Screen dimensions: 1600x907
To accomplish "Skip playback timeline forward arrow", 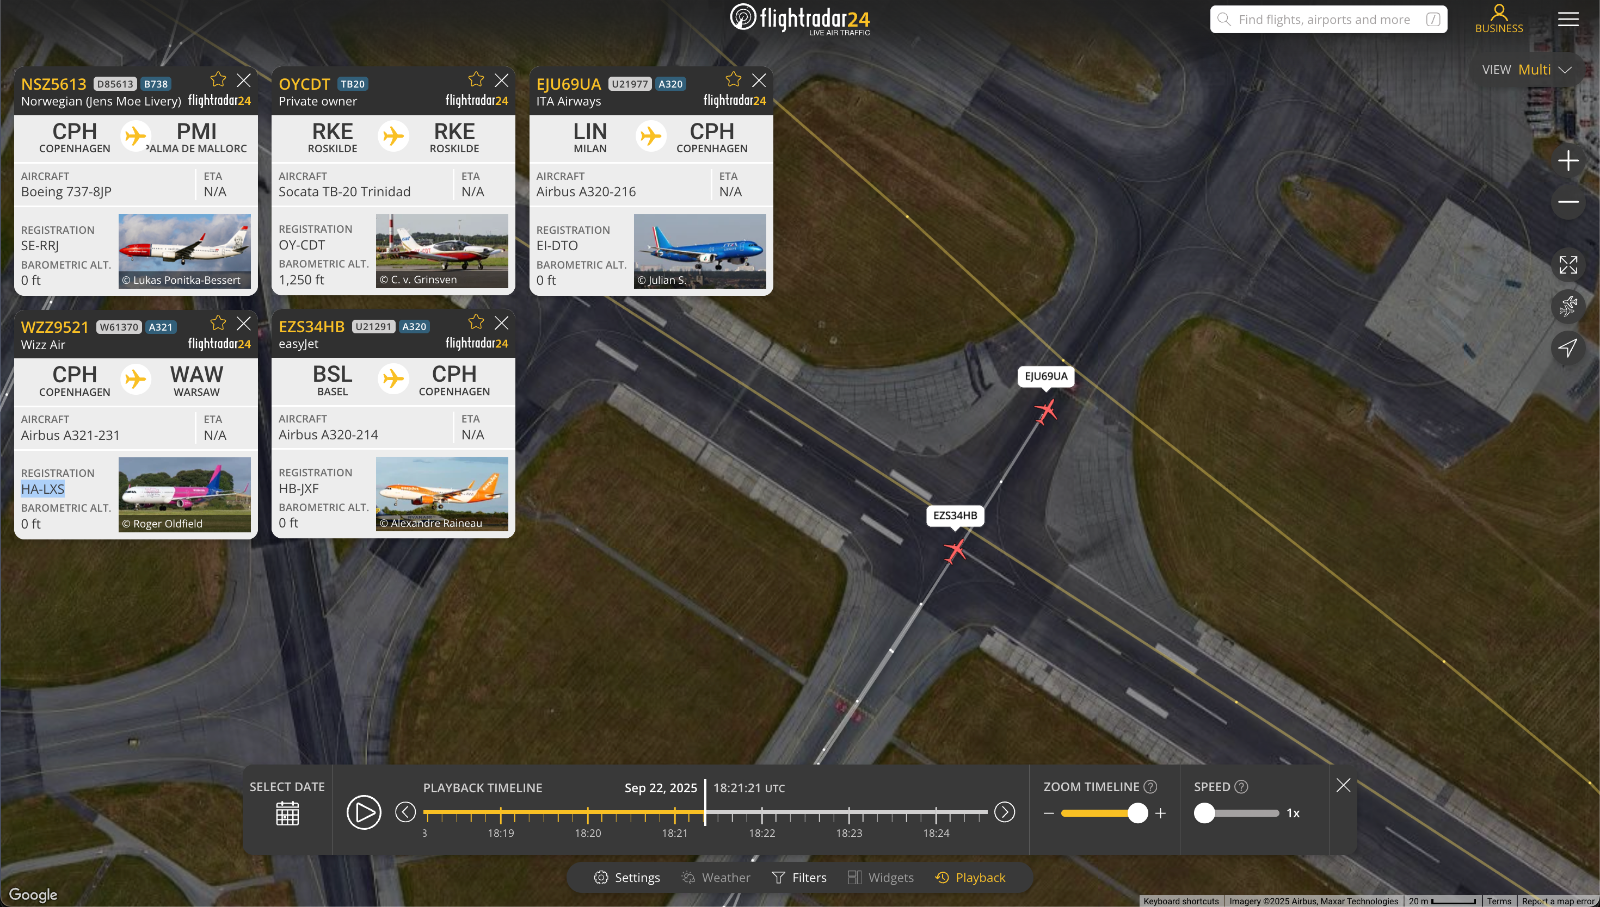I will 1005,812.
